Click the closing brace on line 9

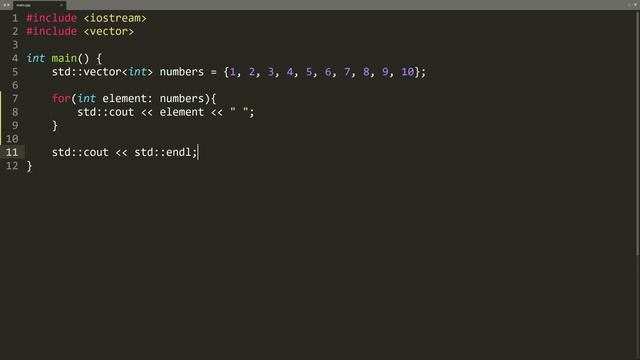tap(55, 126)
